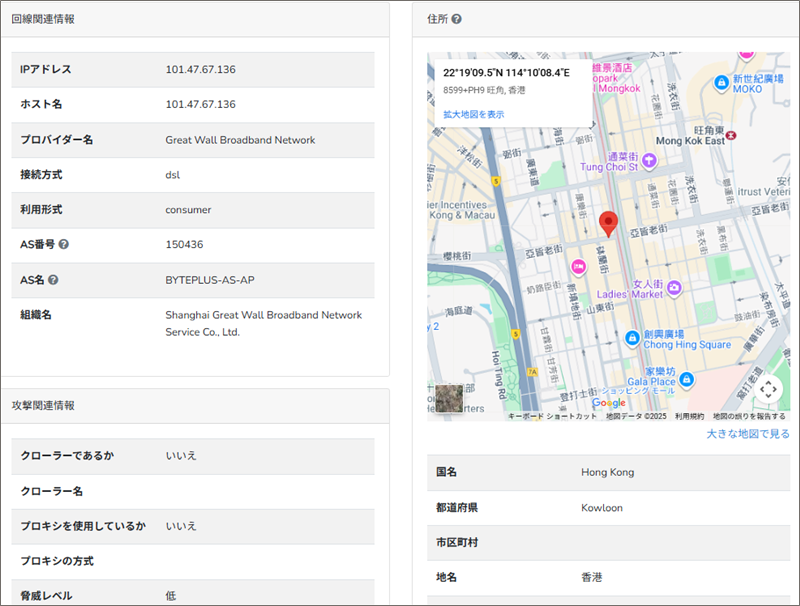Toggle the map fullscreen view button
The width and height of the screenshot is (800, 606).
(x=767, y=389)
